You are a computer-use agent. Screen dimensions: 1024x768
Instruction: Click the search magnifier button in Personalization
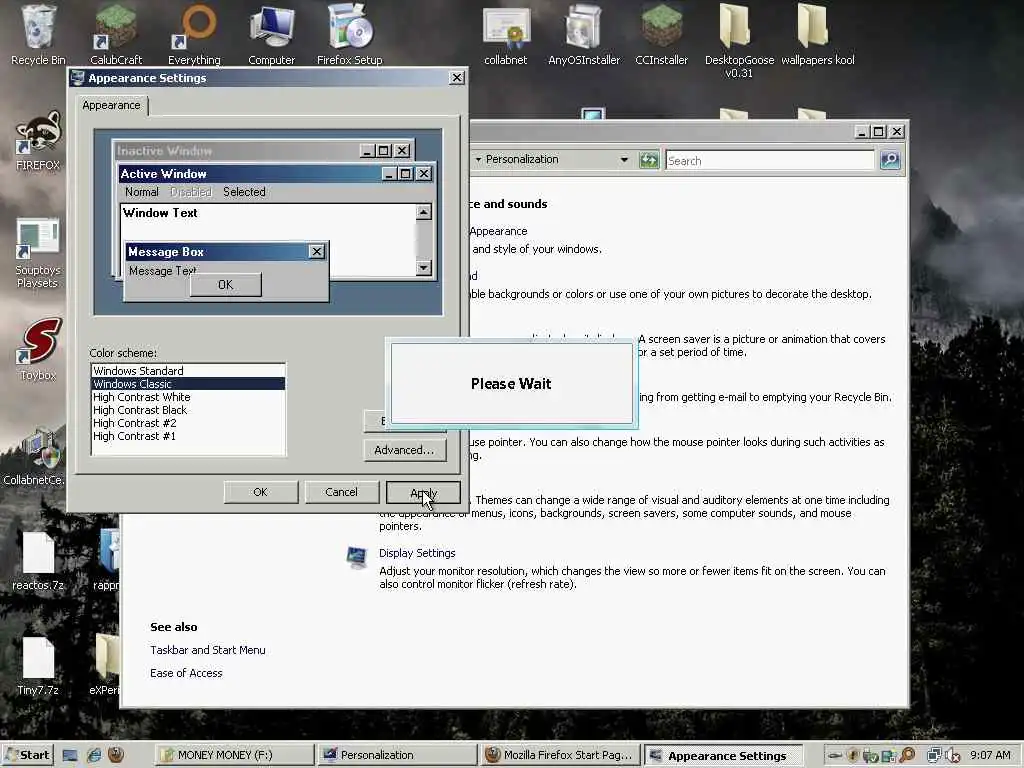click(x=889, y=160)
